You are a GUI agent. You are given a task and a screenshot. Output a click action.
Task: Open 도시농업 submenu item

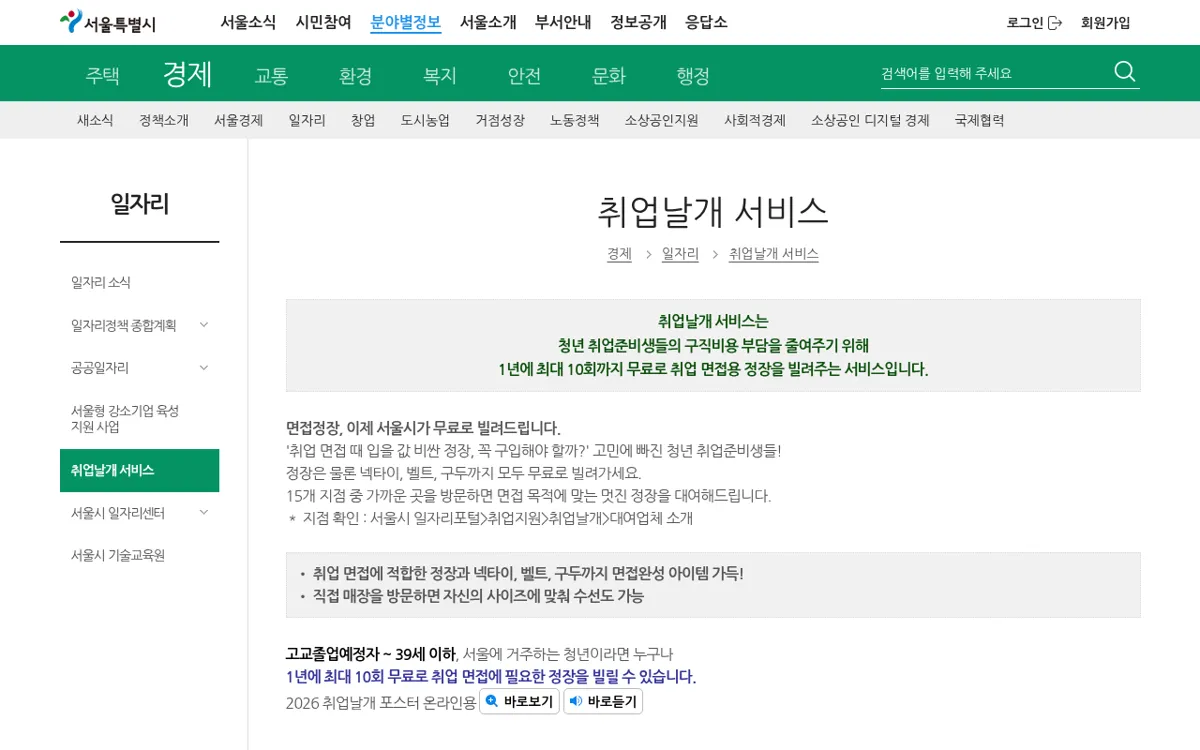point(425,120)
